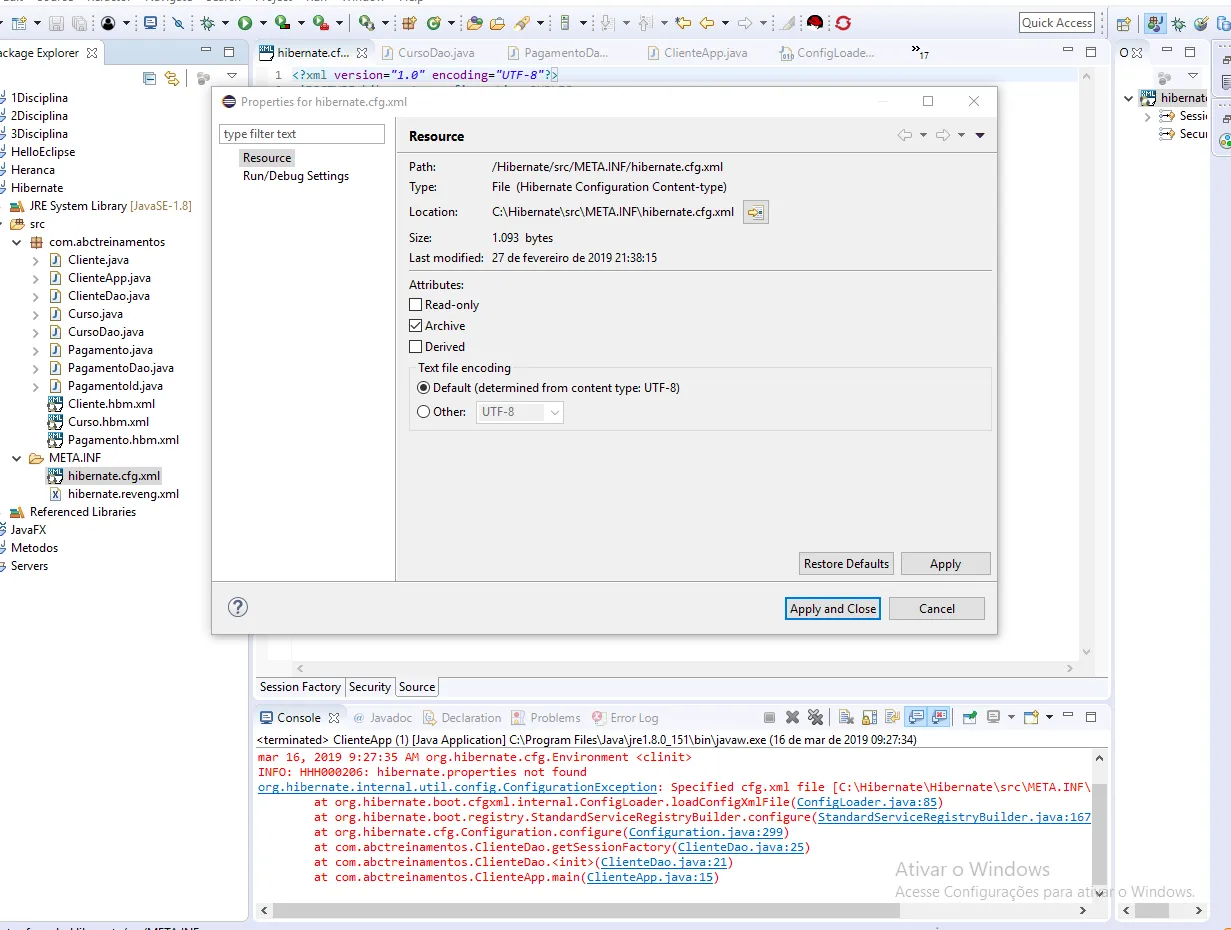1231x930 pixels.
Task: Open ClienteDao.java:25 link in stack trace
Action: tap(740, 847)
